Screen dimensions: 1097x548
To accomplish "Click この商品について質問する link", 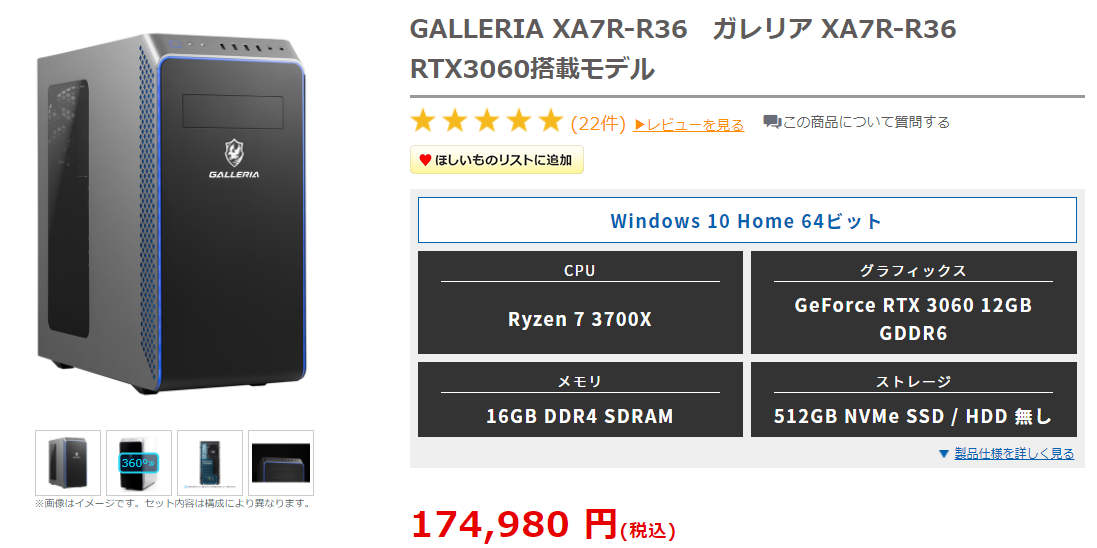I will [865, 122].
